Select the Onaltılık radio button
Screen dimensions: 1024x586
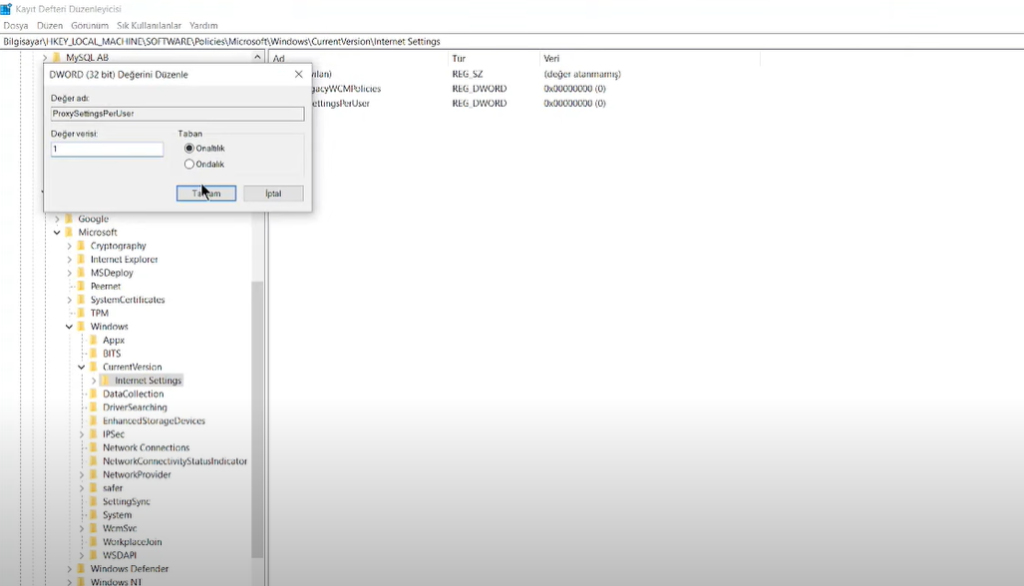189,148
